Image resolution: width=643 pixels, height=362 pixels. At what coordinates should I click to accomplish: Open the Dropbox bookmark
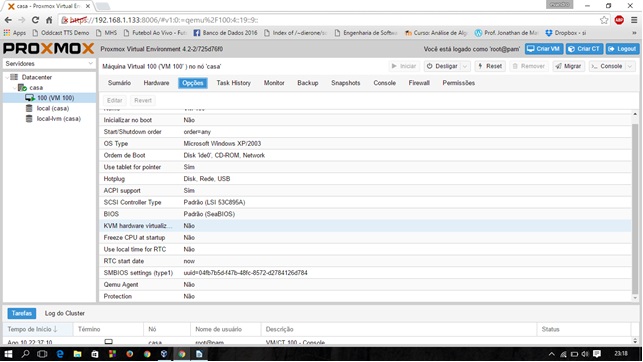(x=566, y=33)
